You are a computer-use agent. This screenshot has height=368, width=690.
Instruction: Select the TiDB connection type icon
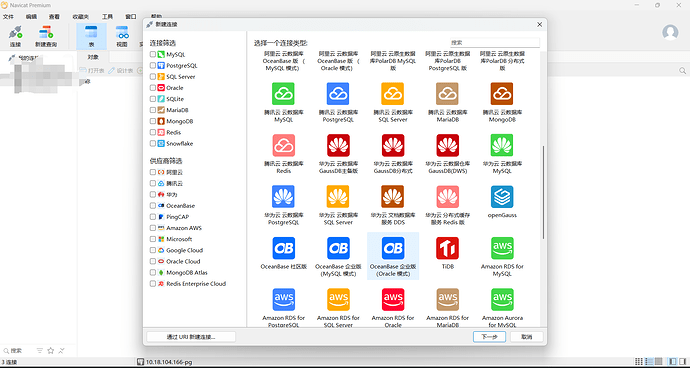click(x=448, y=248)
